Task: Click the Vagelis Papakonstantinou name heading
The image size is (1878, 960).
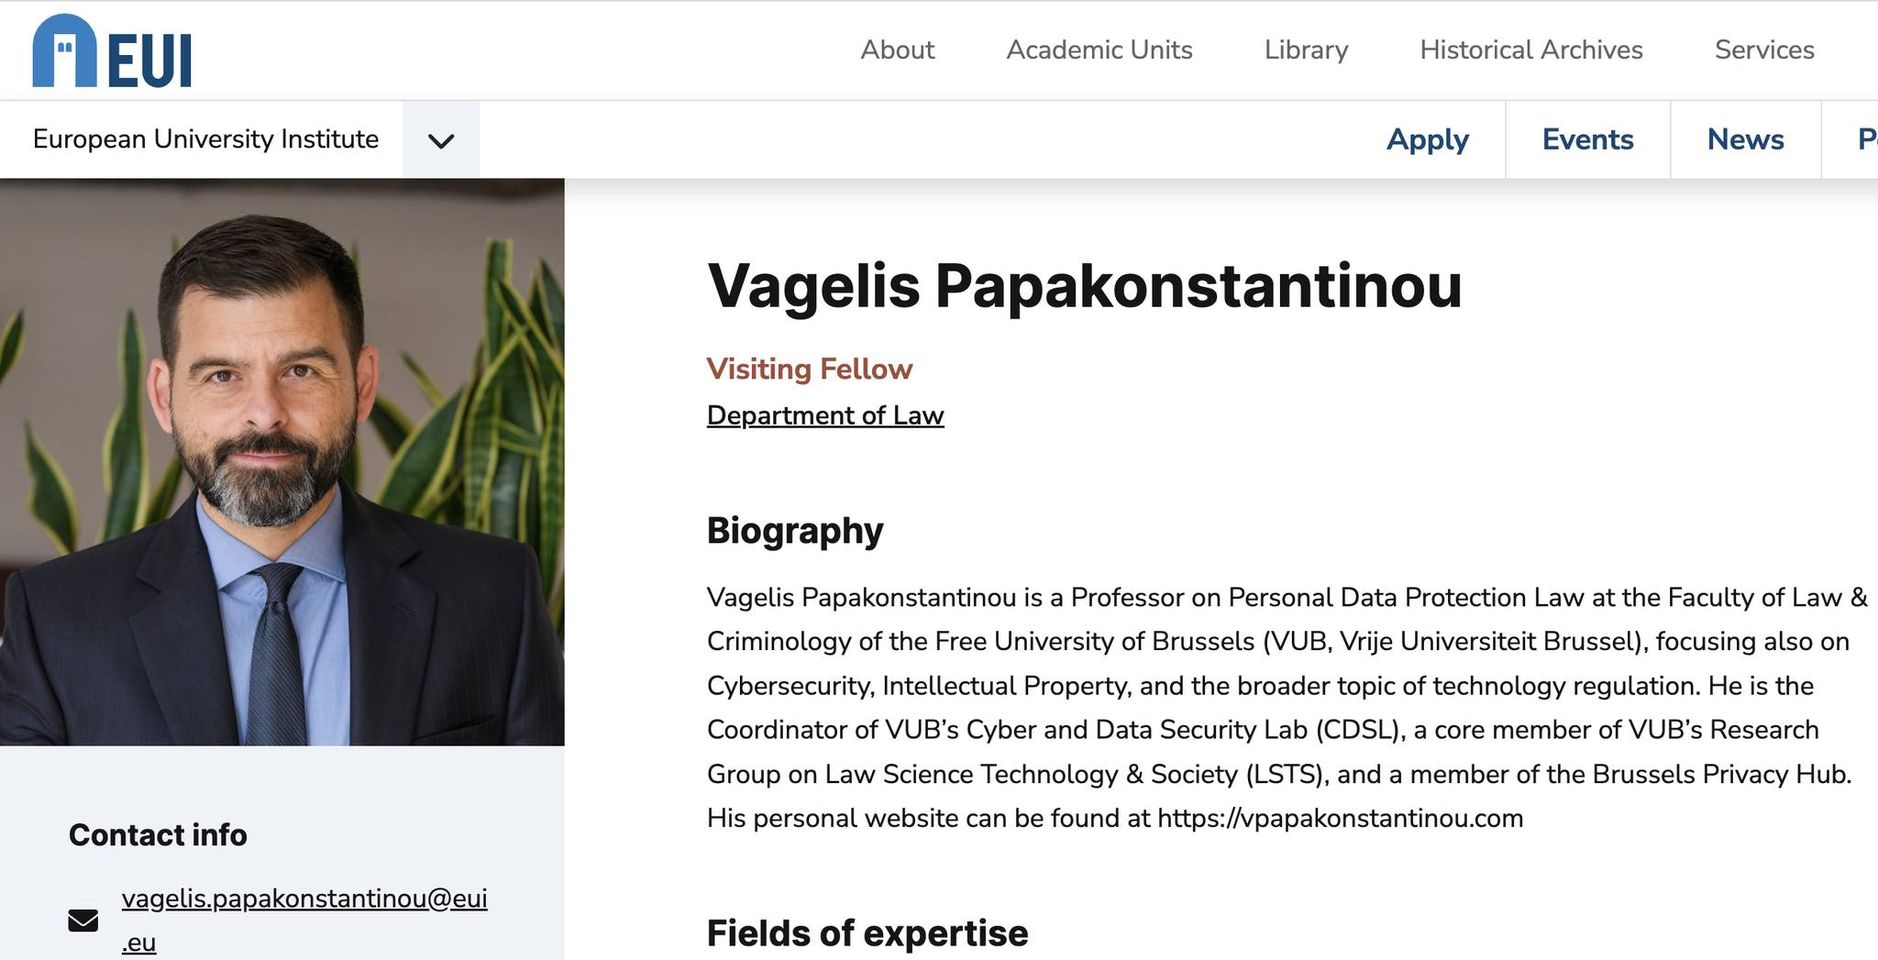Action: (x=1084, y=286)
